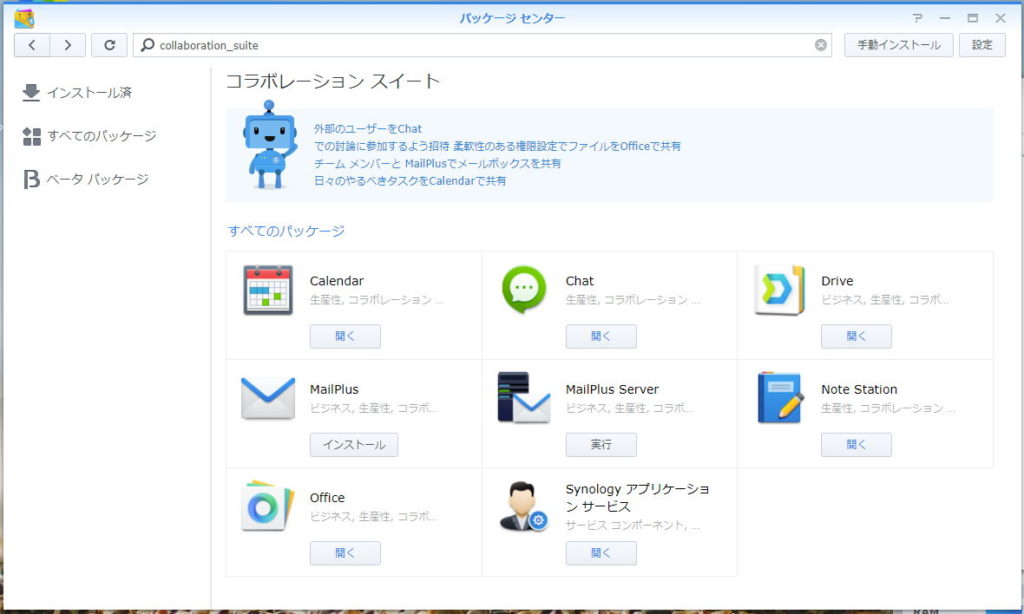This screenshot has height=614, width=1024.
Task: Clear the collaboration_suite search text
Action: point(820,44)
